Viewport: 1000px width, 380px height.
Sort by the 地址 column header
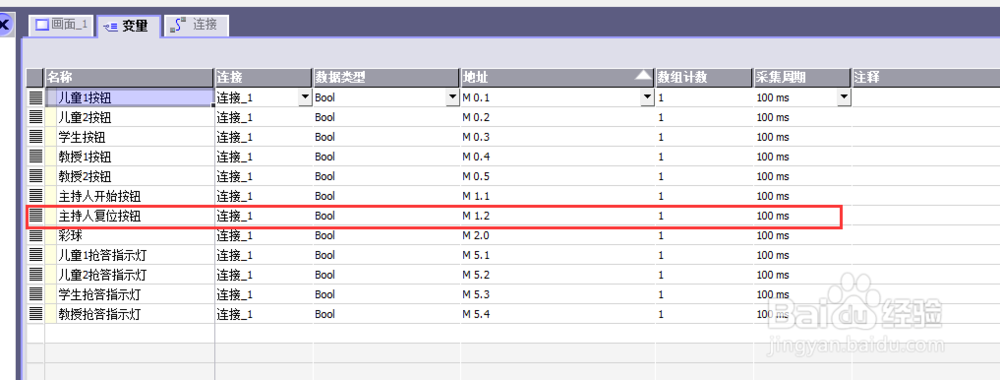point(558,78)
